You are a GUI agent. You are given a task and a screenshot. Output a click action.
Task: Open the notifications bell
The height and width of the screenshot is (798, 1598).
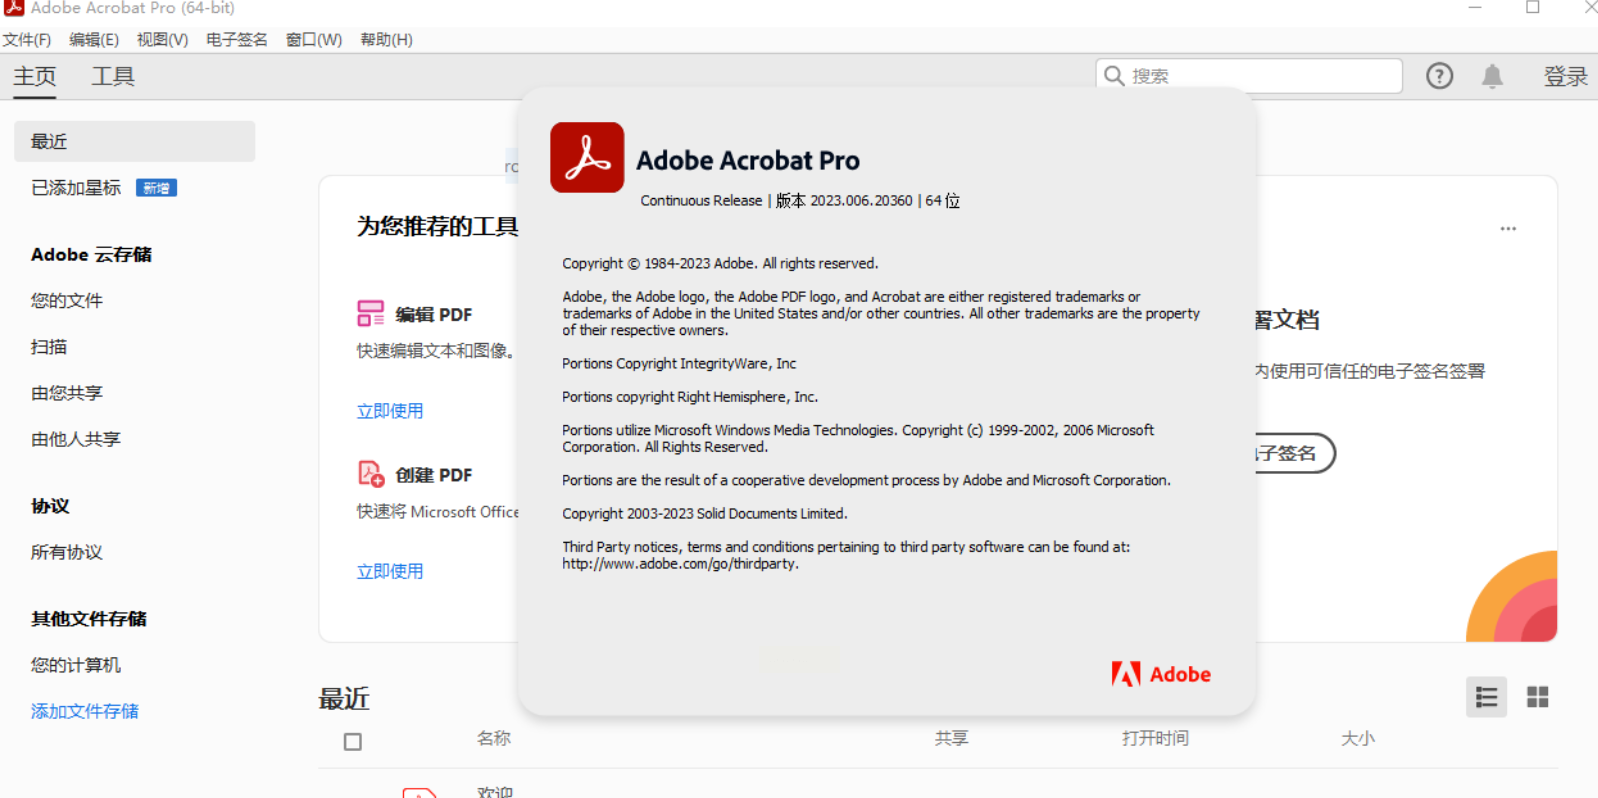[1492, 76]
